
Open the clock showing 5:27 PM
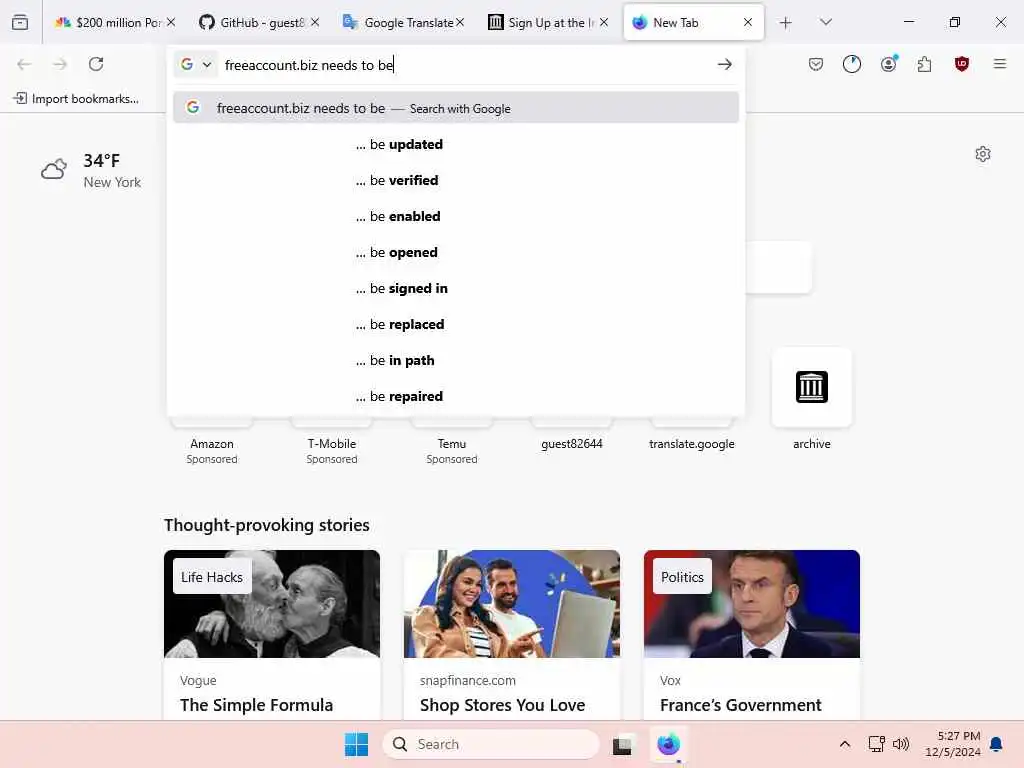tap(953, 744)
